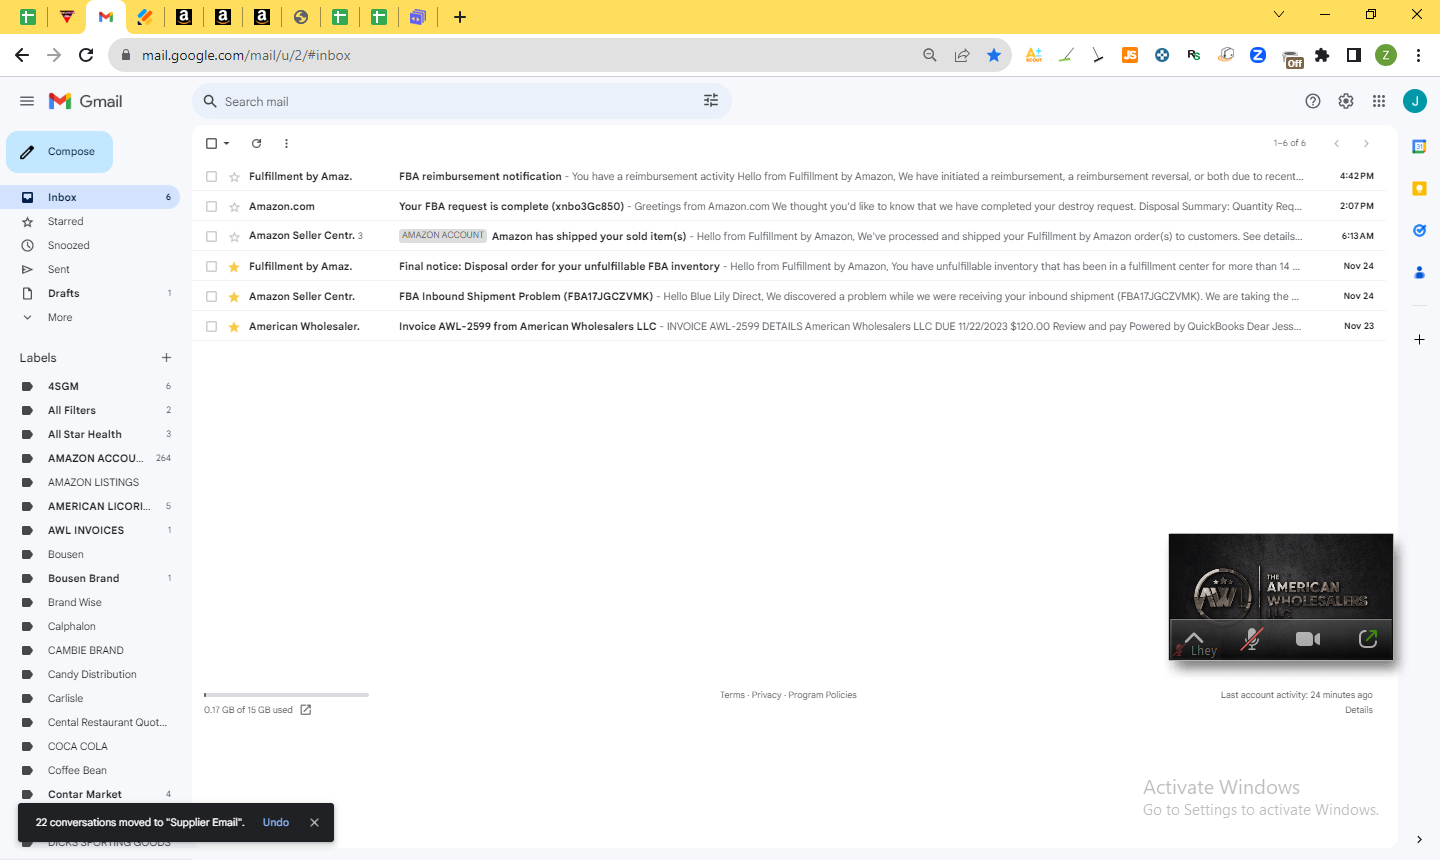Image resolution: width=1440 pixels, height=860 pixels.
Task: Tick the Amazon has shipped email checkbox
Action: point(211,237)
